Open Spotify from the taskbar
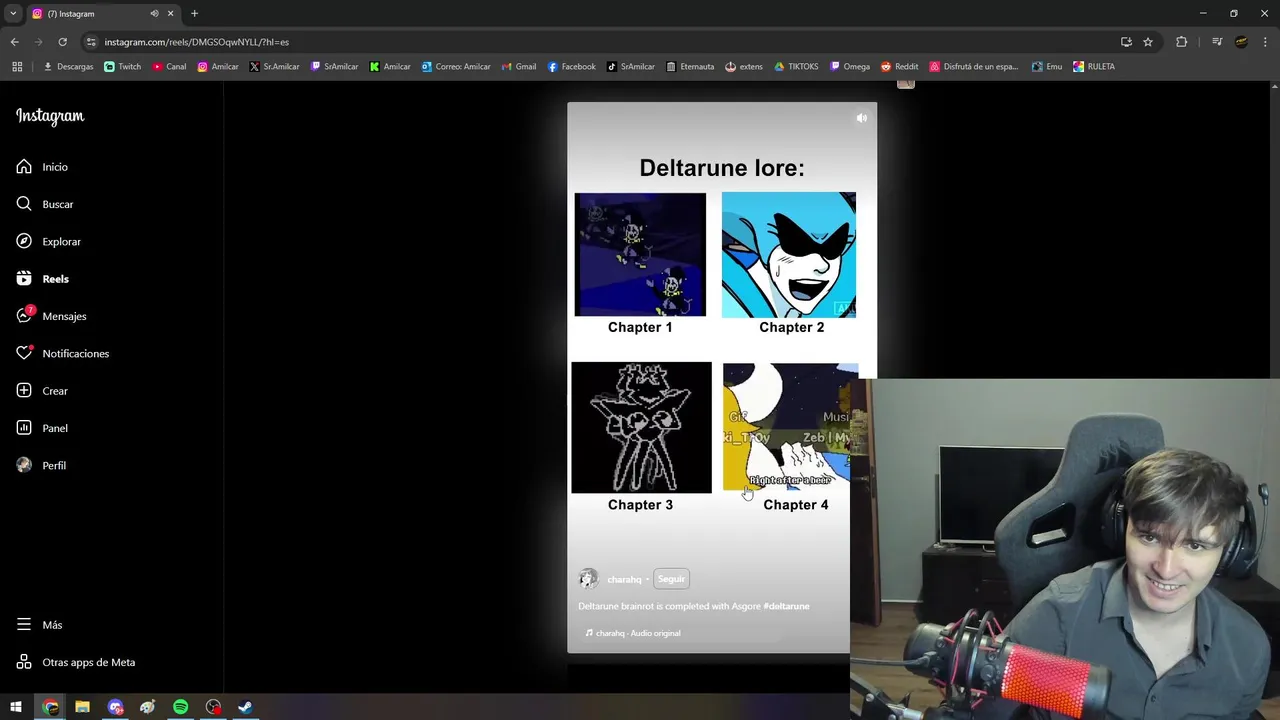The image size is (1280, 720). click(180, 707)
